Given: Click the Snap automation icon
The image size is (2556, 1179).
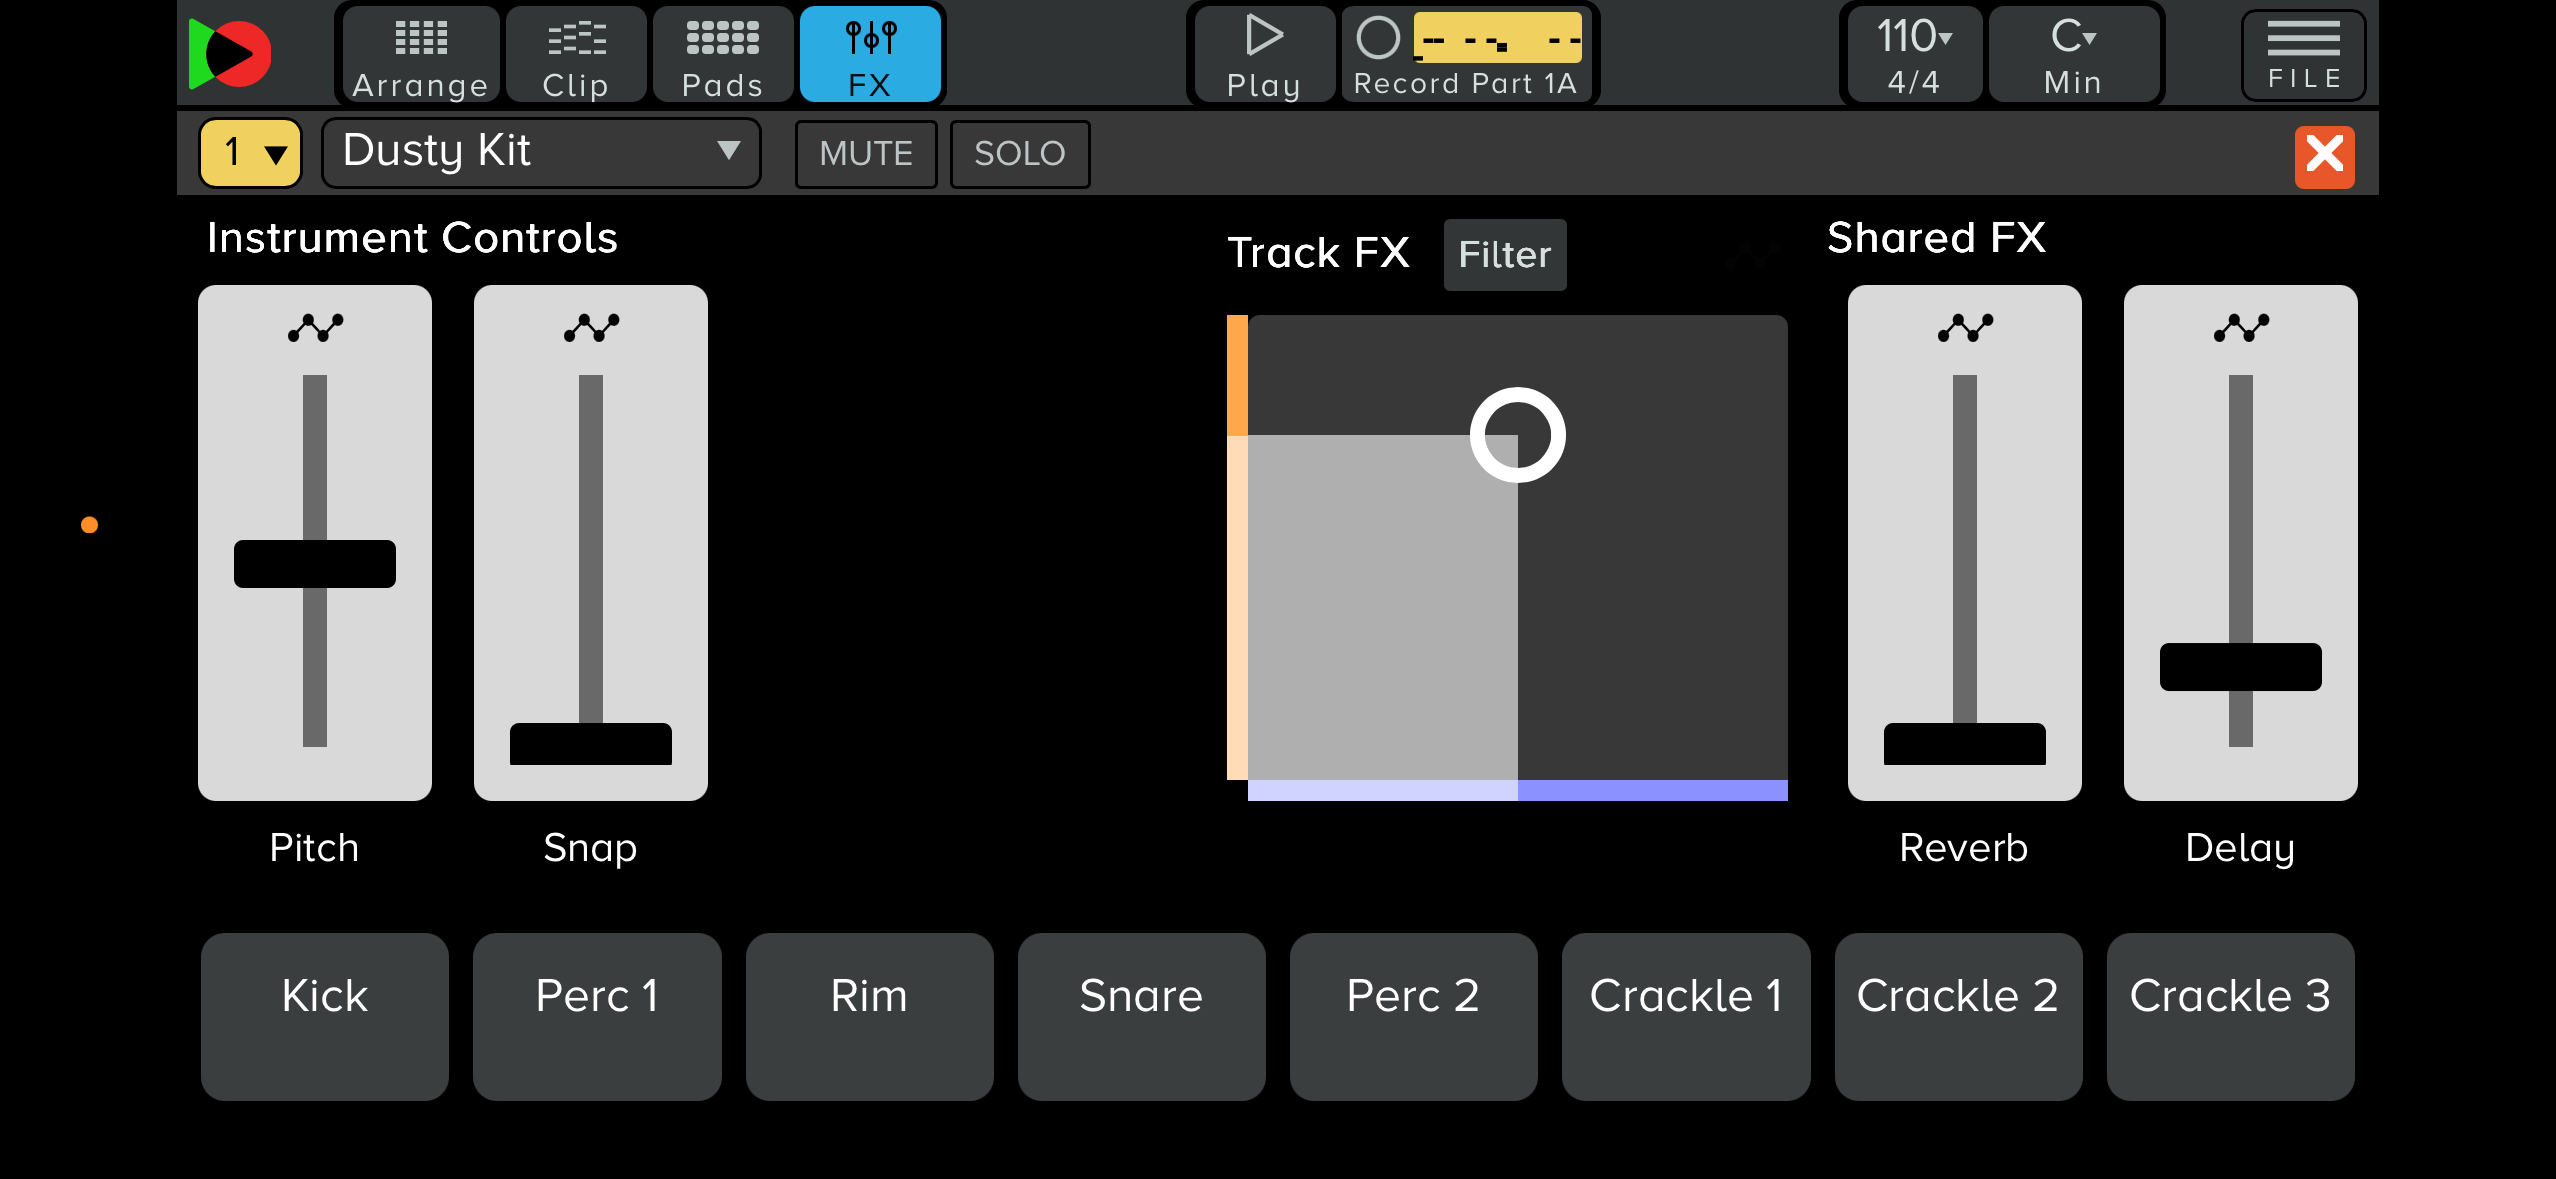Looking at the screenshot, I should point(591,328).
